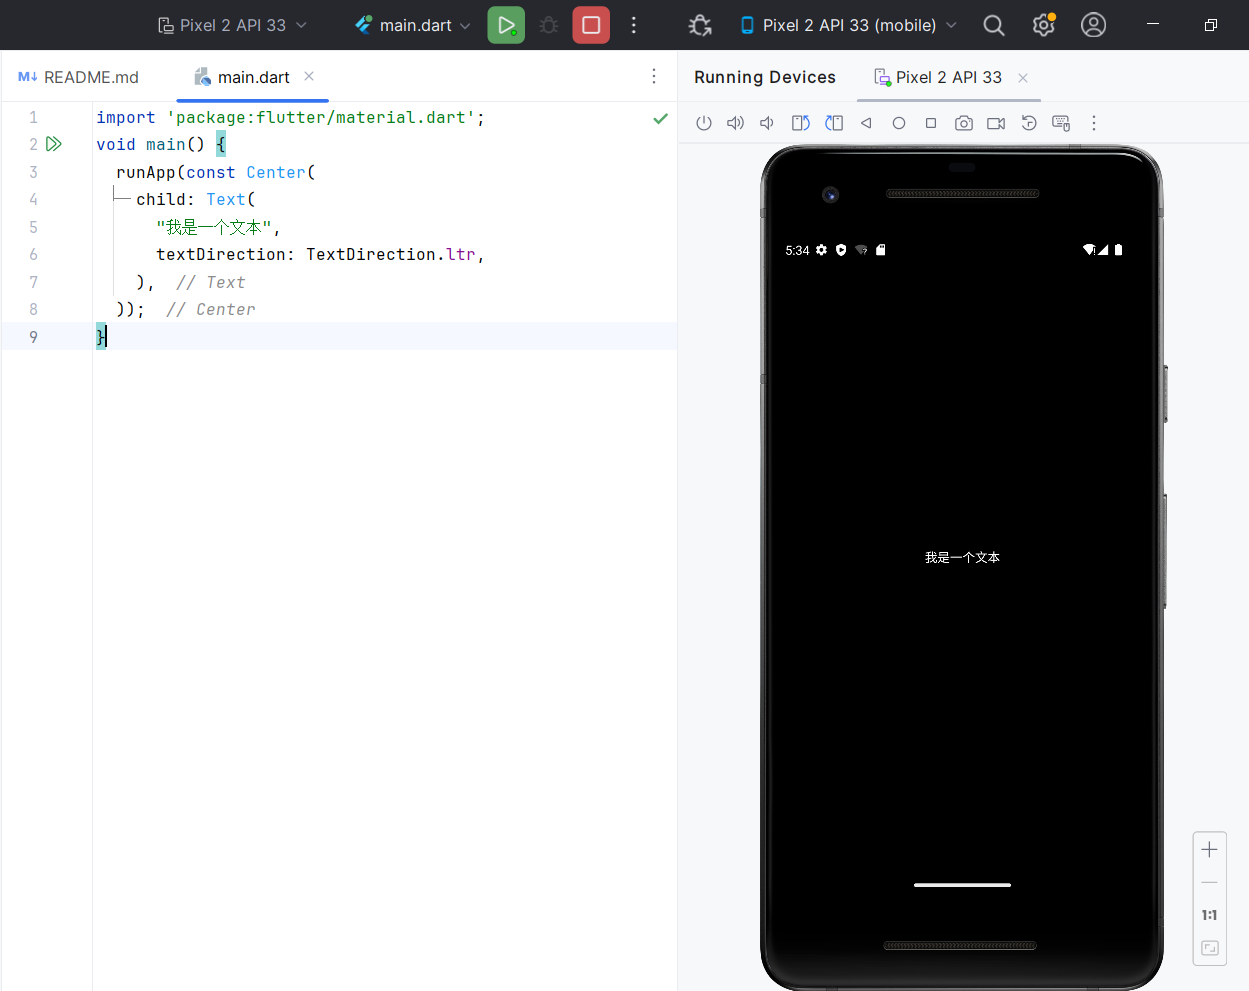The height and width of the screenshot is (991, 1249).
Task: Decrease emulator volume
Action: 767,123
